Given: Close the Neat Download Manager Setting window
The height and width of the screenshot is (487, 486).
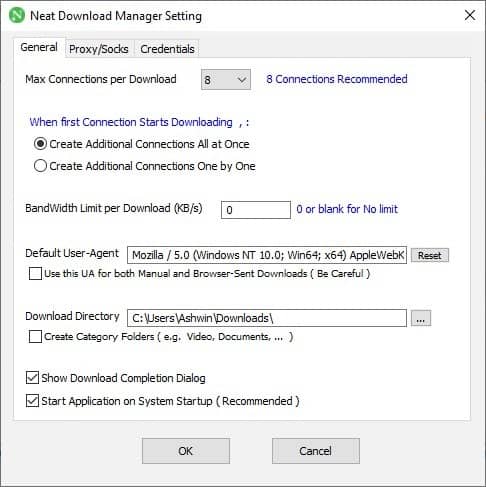Looking at the screenshot, I should pyautogui.click(x=470, y=15).
